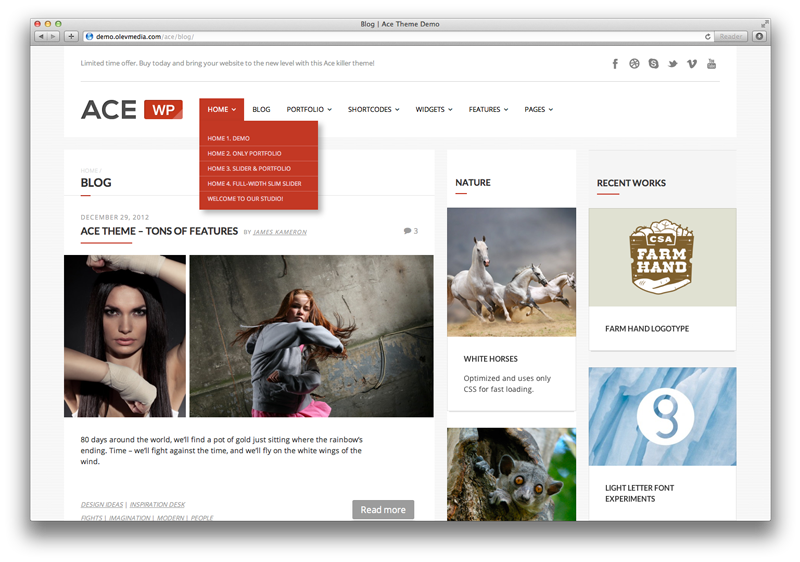Click the ACE WP logo
Screen dimensions: 800x562
click(x=132, y=110)
